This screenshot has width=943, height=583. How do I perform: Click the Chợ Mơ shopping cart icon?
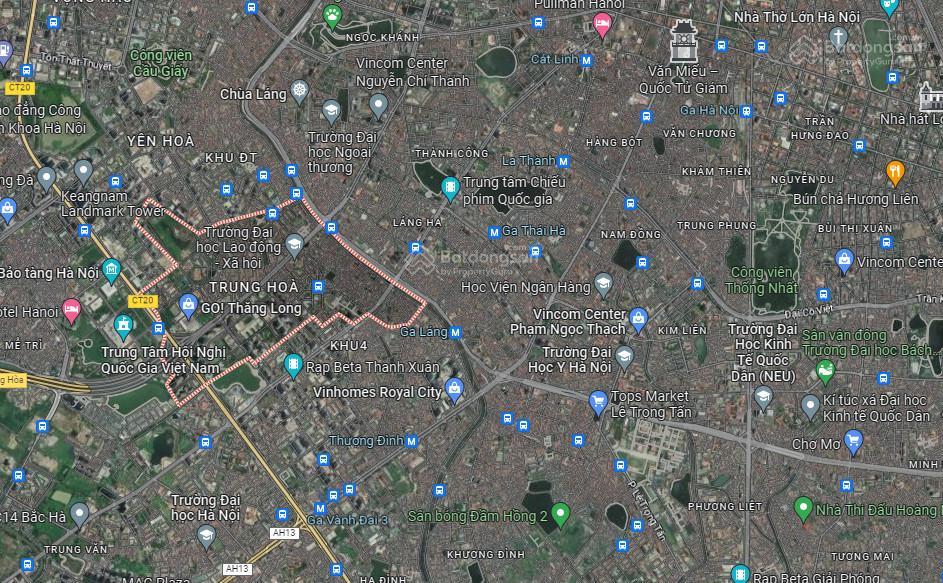pos(853,442)
